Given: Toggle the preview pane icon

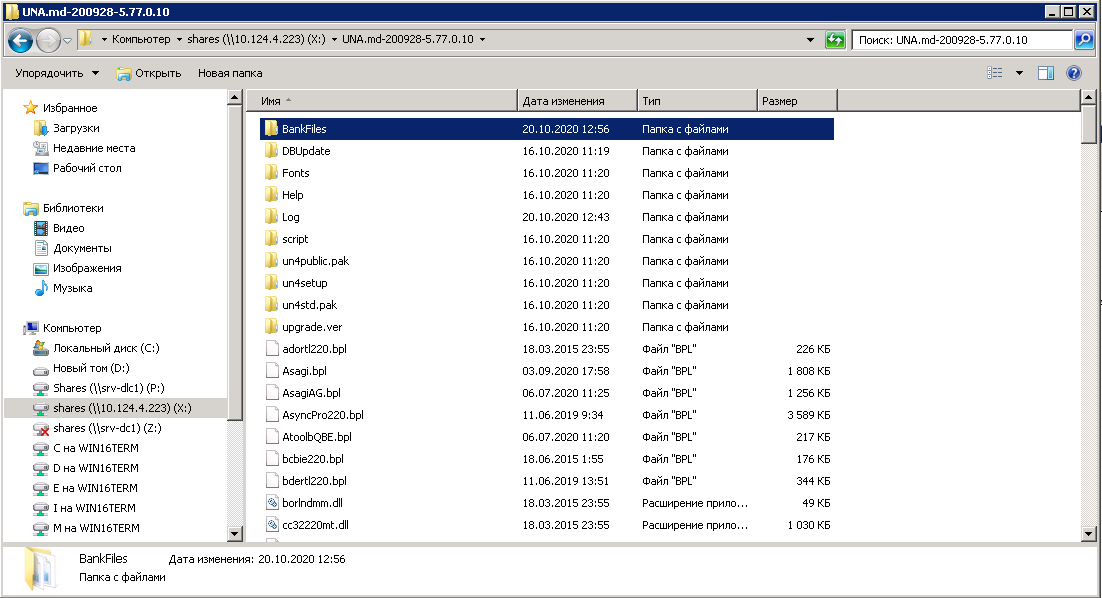Looking at the screenshot, I should coord(1046,73).
